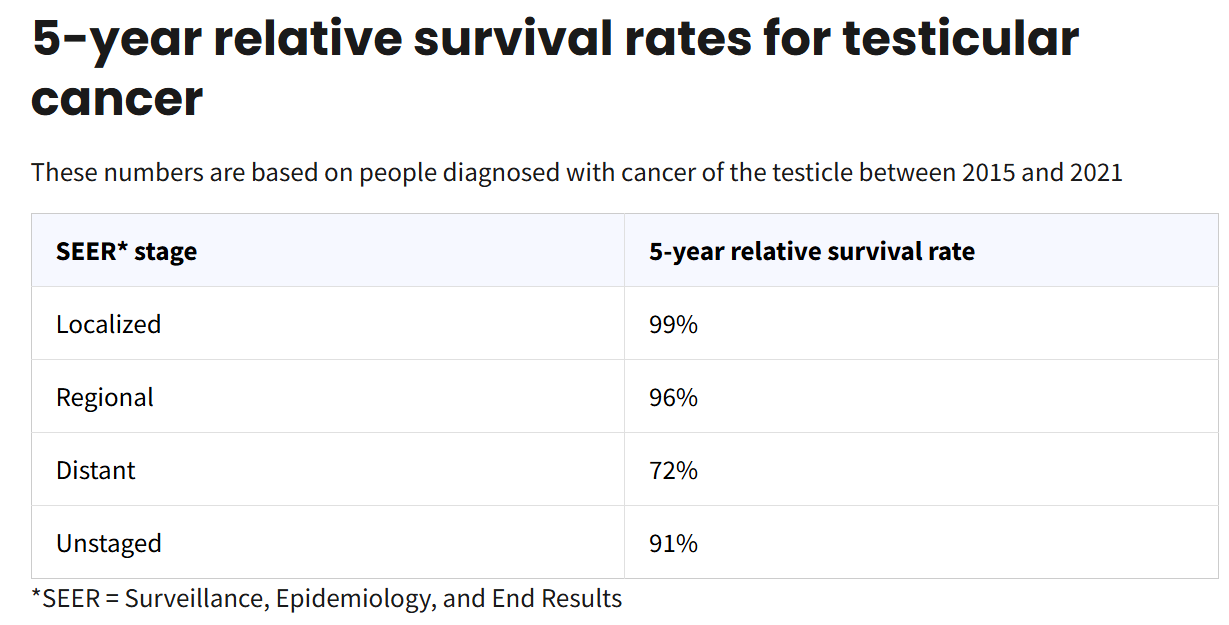Click the 72% survival rate value

click(x=673, y=470)
